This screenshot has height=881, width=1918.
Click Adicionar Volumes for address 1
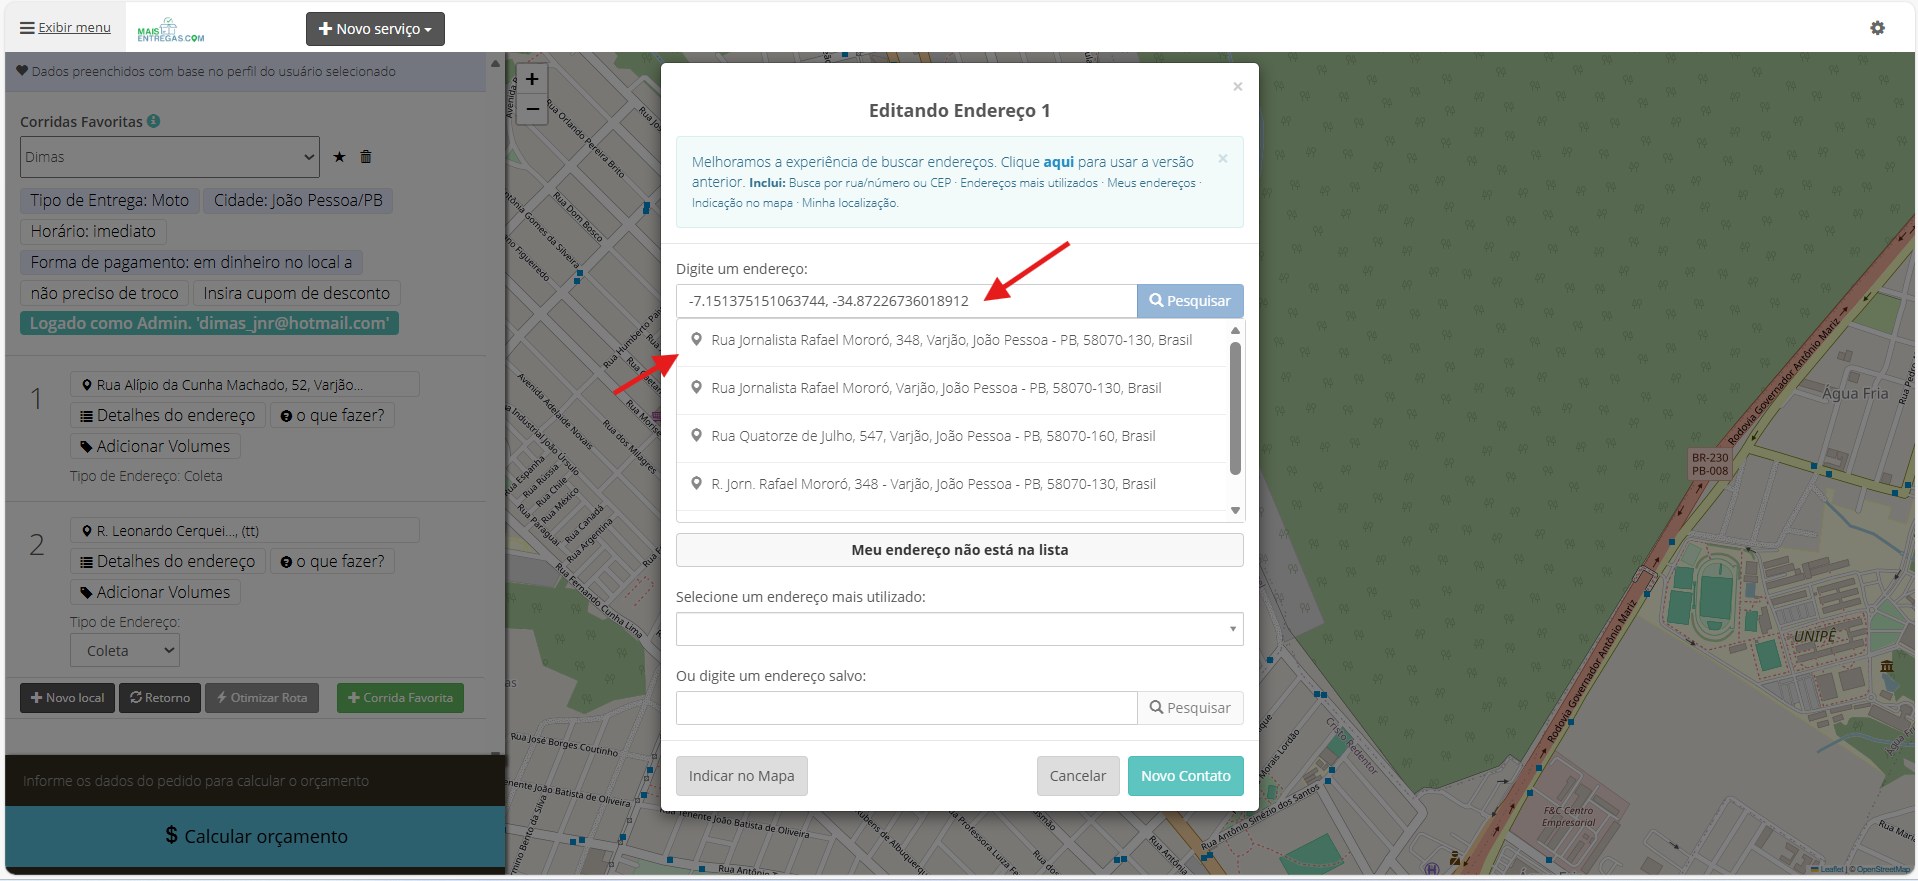pyautogui.click(x=155, y=447)
